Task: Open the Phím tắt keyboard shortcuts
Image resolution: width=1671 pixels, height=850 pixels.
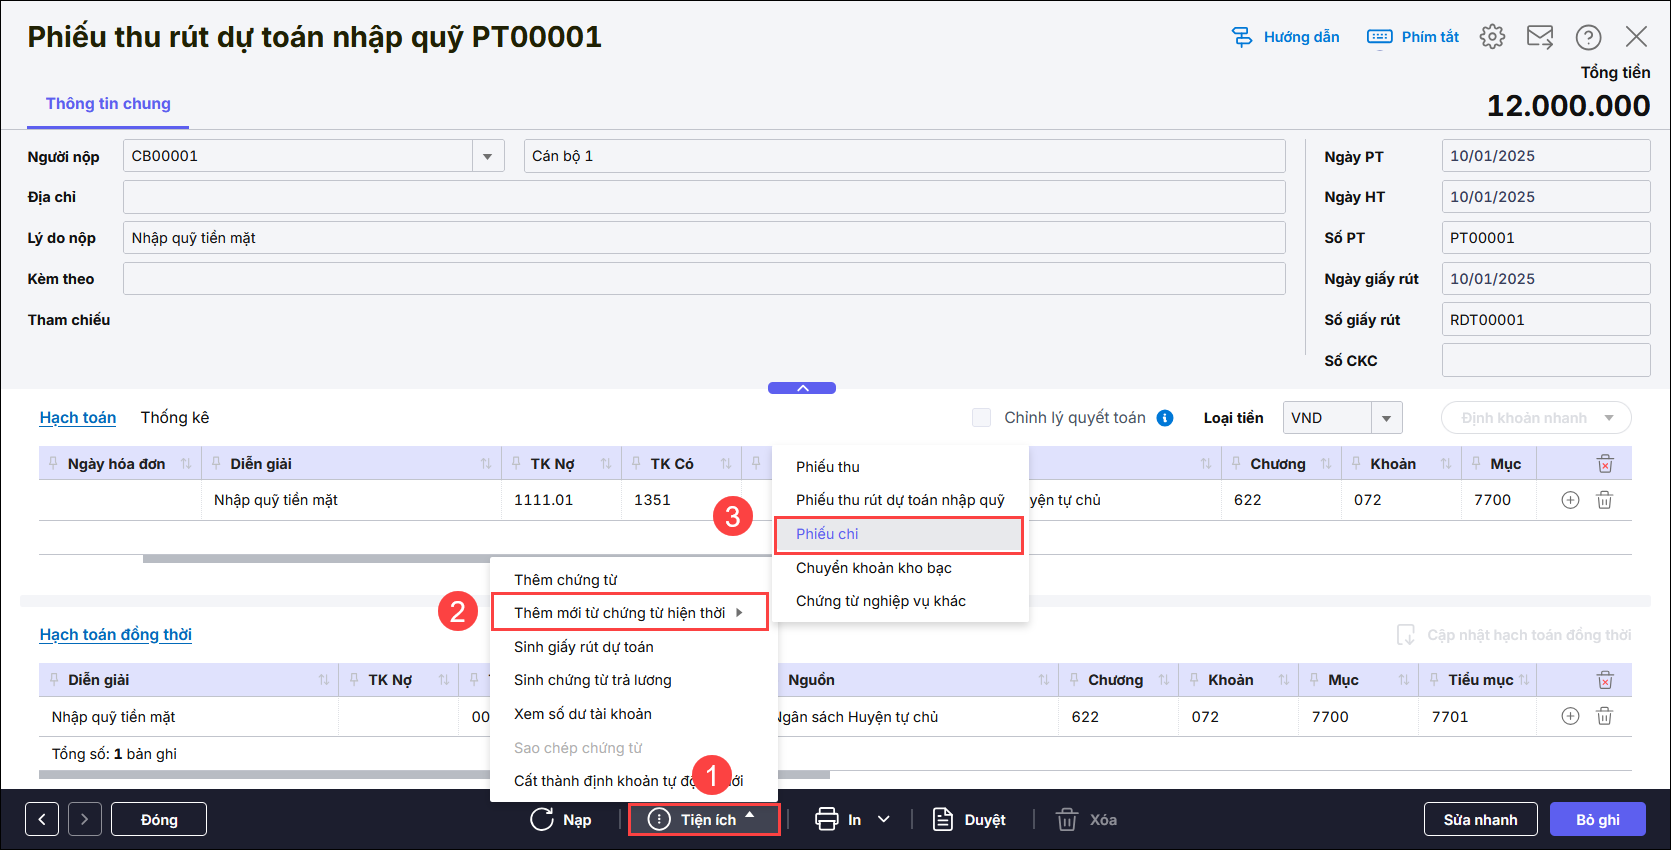Action: coord(1412,37)
